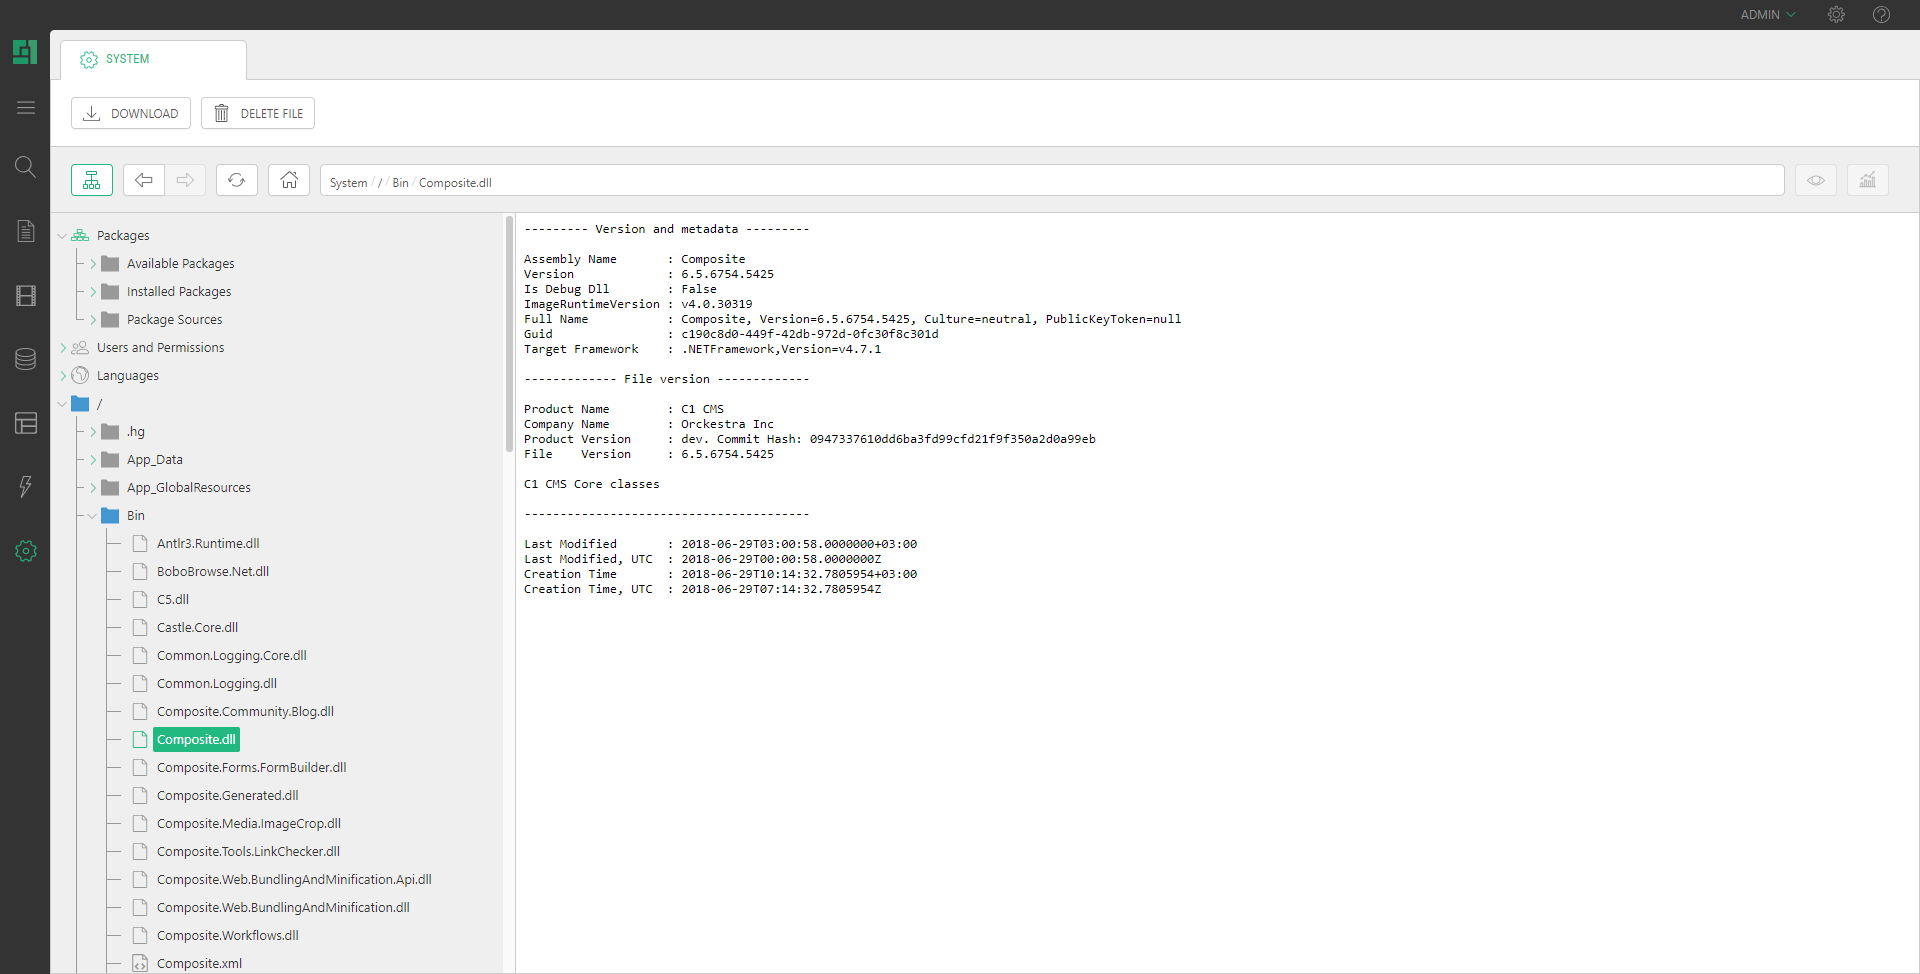This screenshot has height=974, width=1920.
Task: Toggle the eye preview button
Action: [x=1815, y=180]
